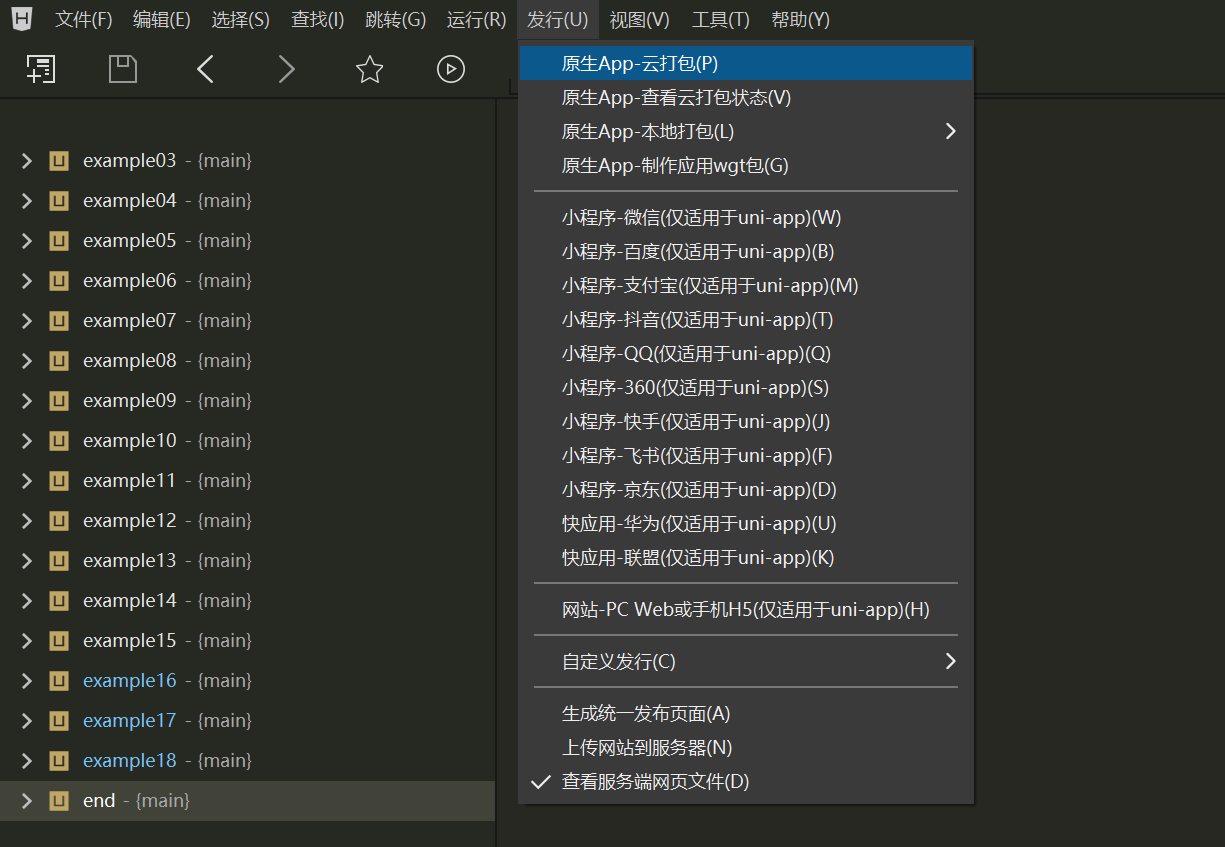Select 上传网站到服务器(N)
1225x847 pixels.
(746, 748)
